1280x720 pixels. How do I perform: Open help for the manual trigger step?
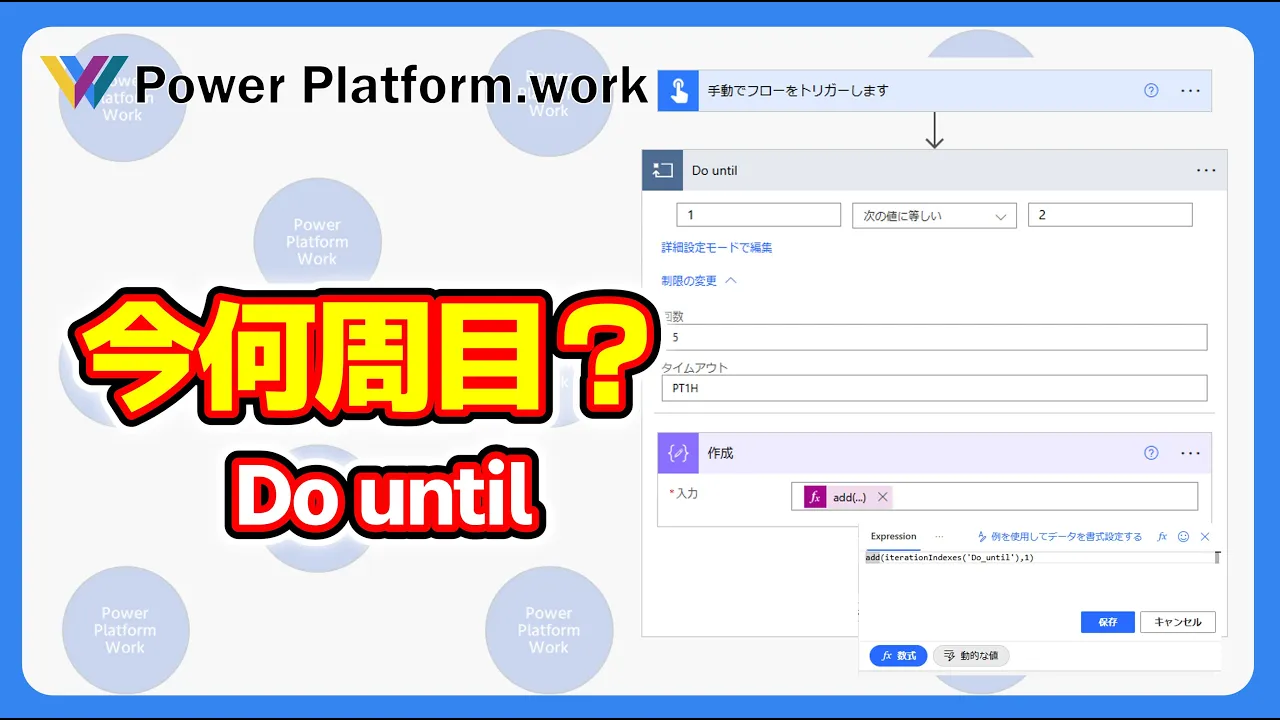tap(1151, 90)
